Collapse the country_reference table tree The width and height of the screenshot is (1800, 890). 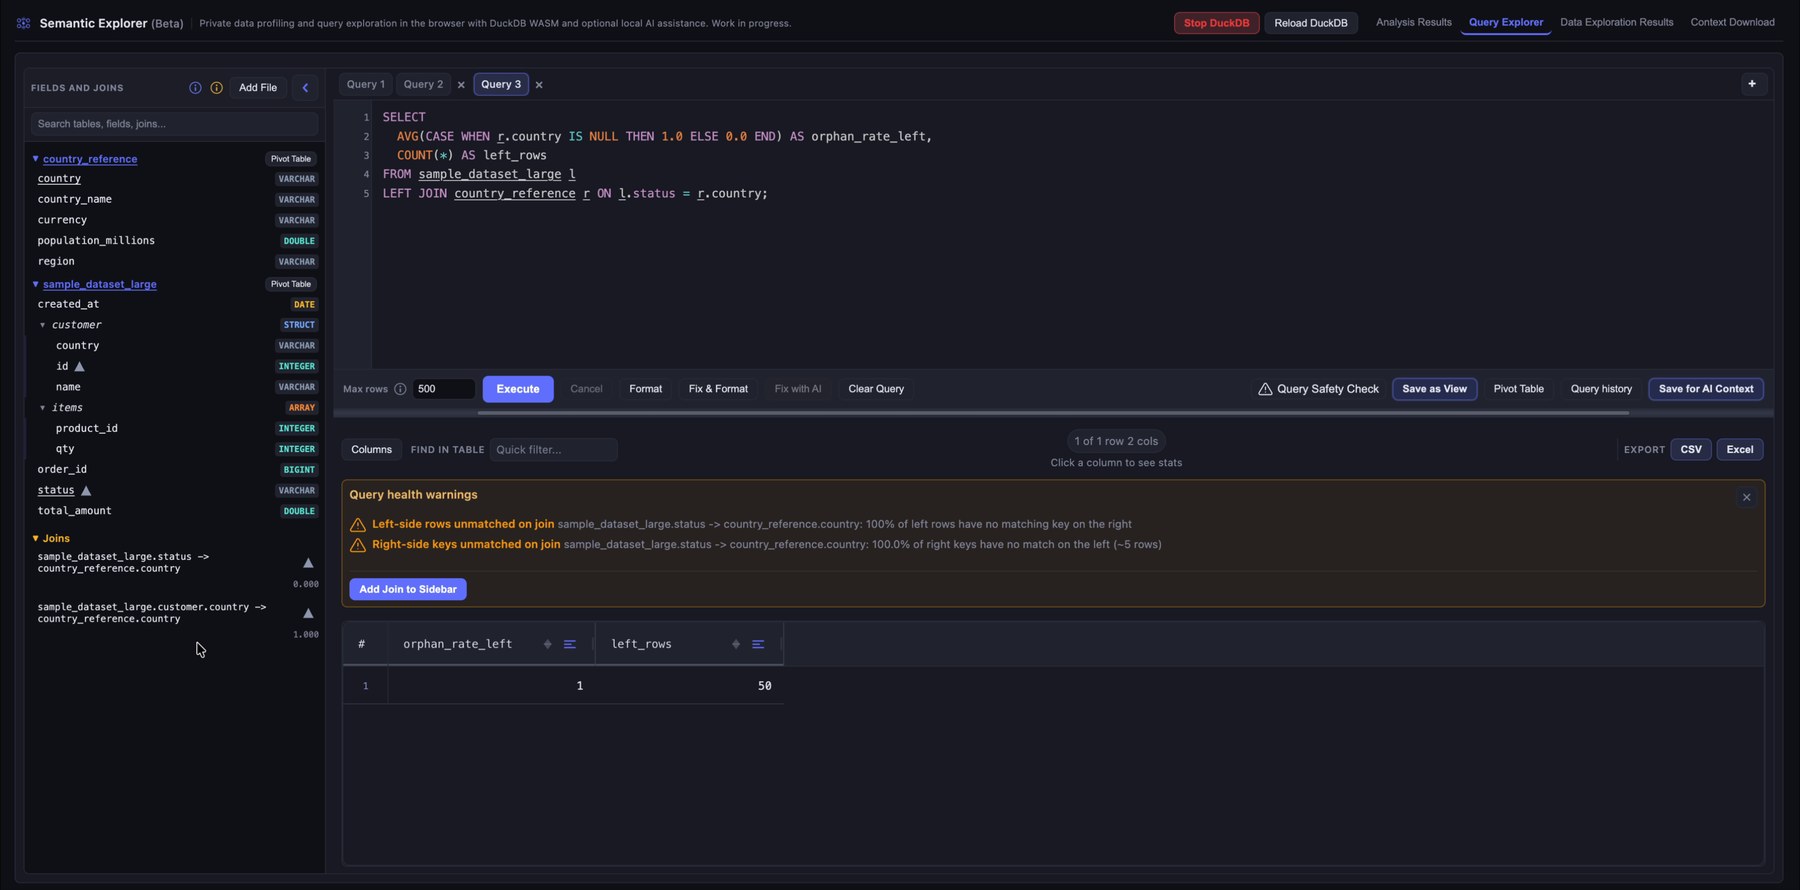click(36, 158)
